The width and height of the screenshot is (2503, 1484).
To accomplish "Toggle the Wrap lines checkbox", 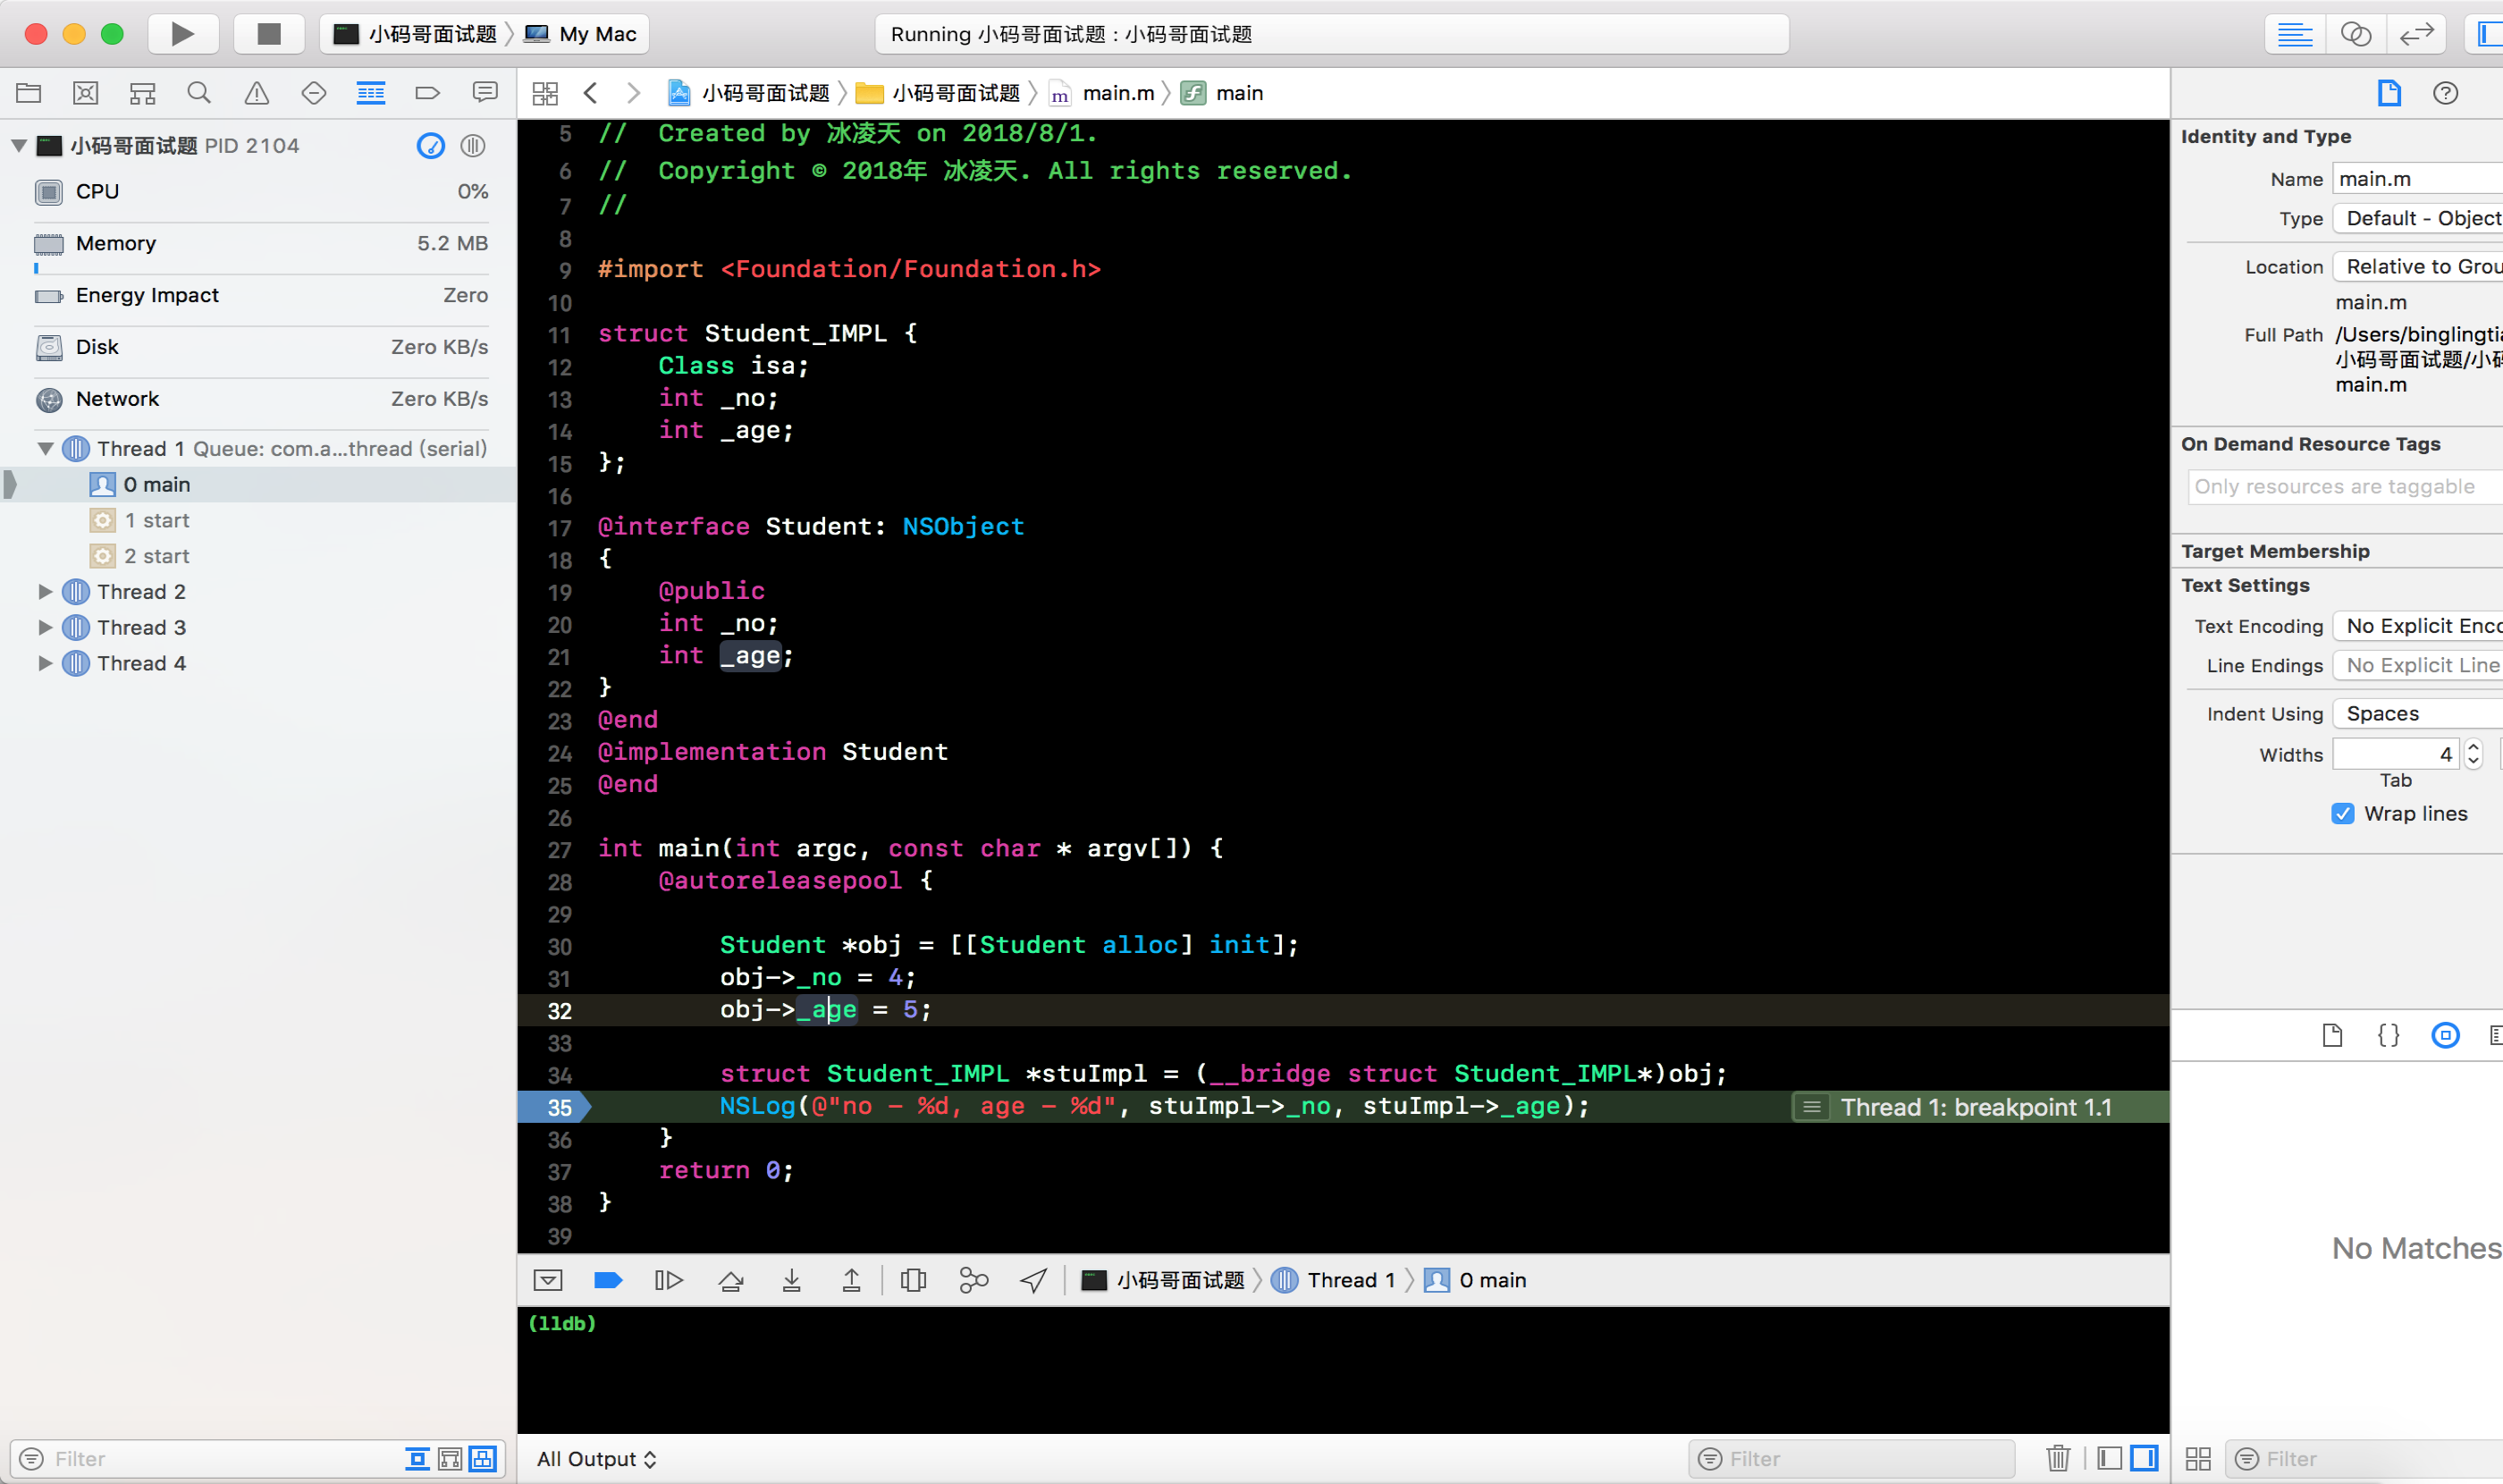I will (2343, 813).
